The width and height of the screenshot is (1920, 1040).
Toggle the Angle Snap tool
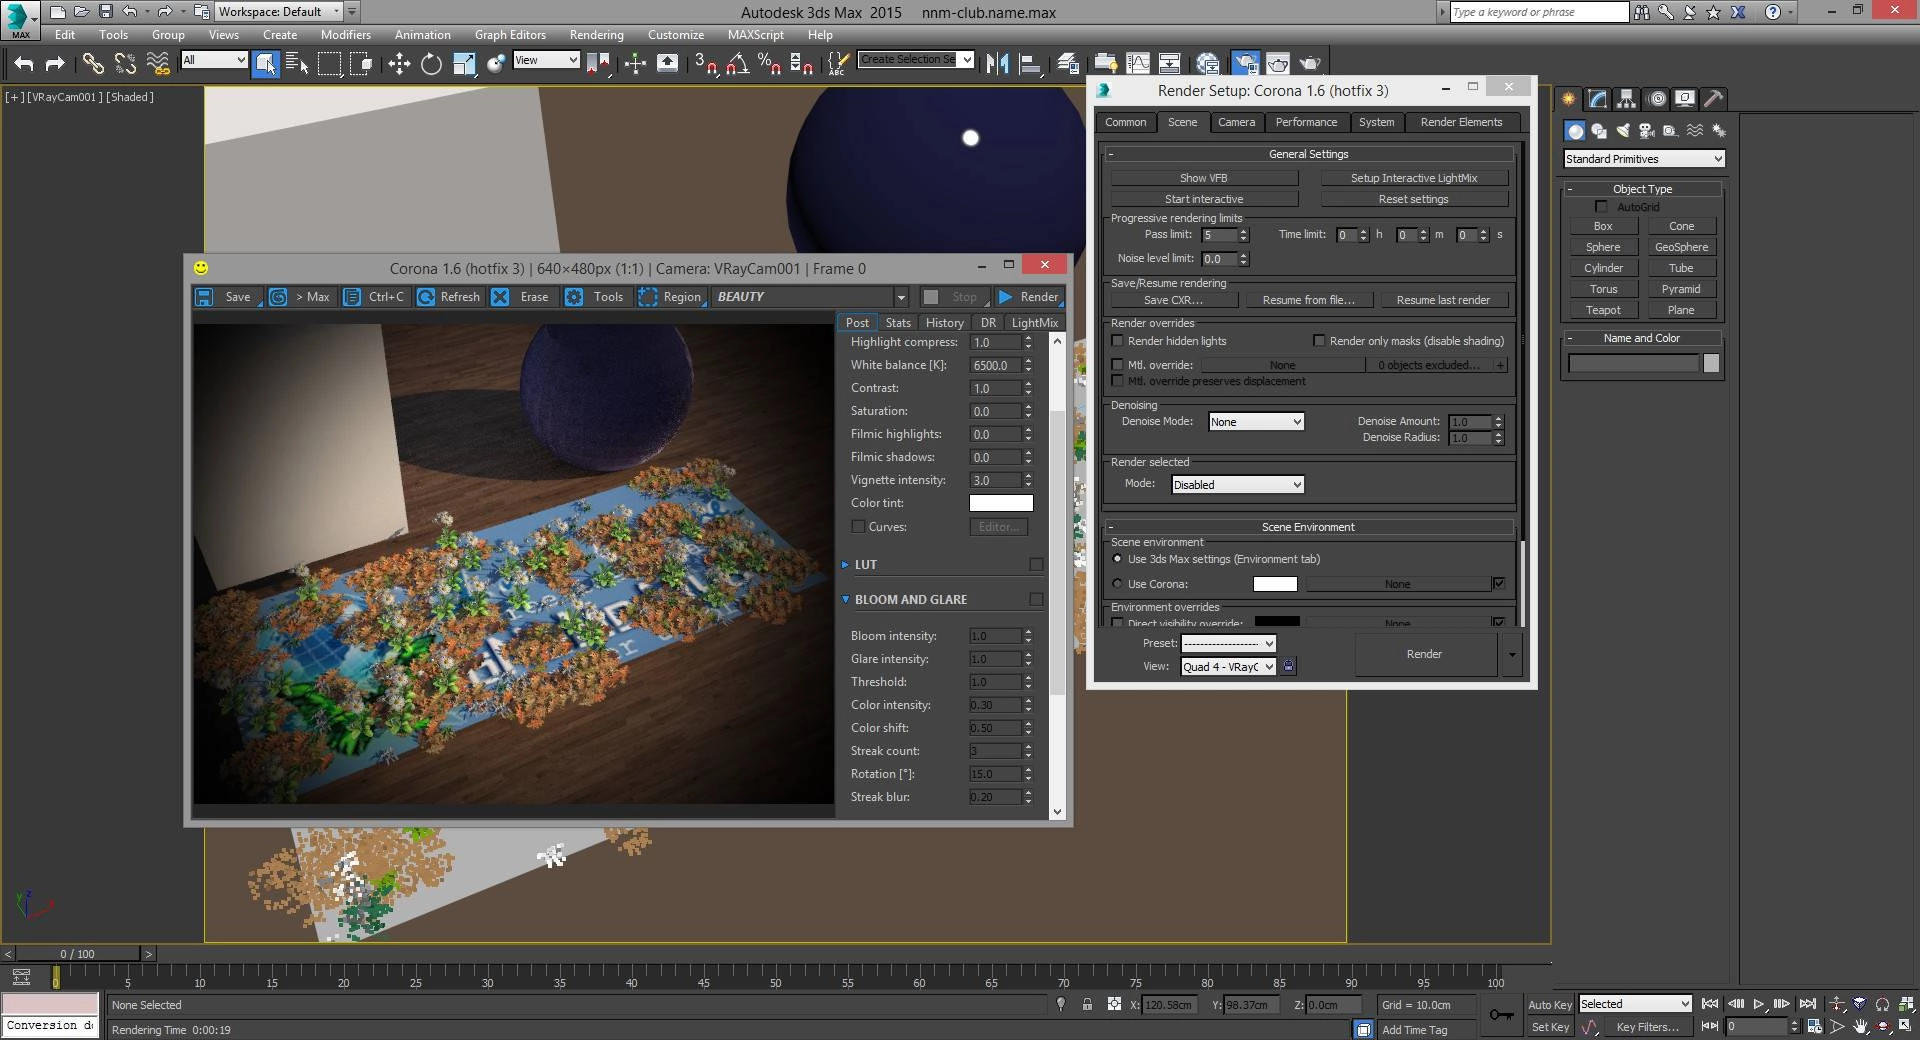pyautogui.click(x=738, y=64)
